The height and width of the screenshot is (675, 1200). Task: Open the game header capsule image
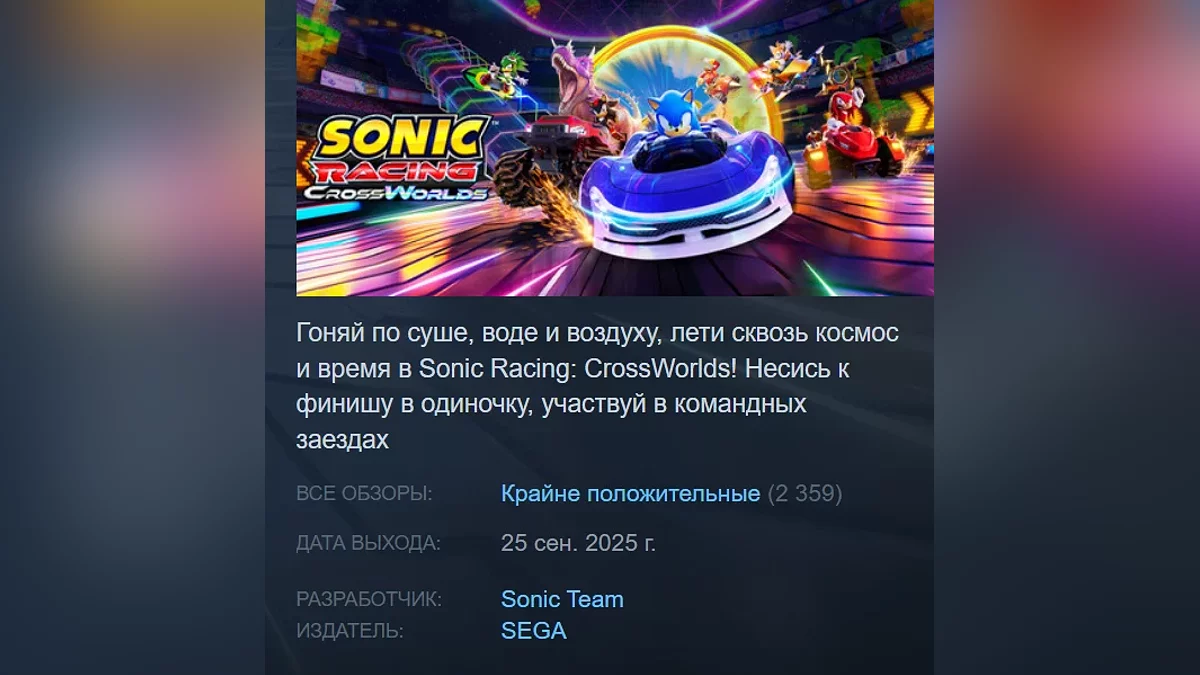tap(615, 148)
